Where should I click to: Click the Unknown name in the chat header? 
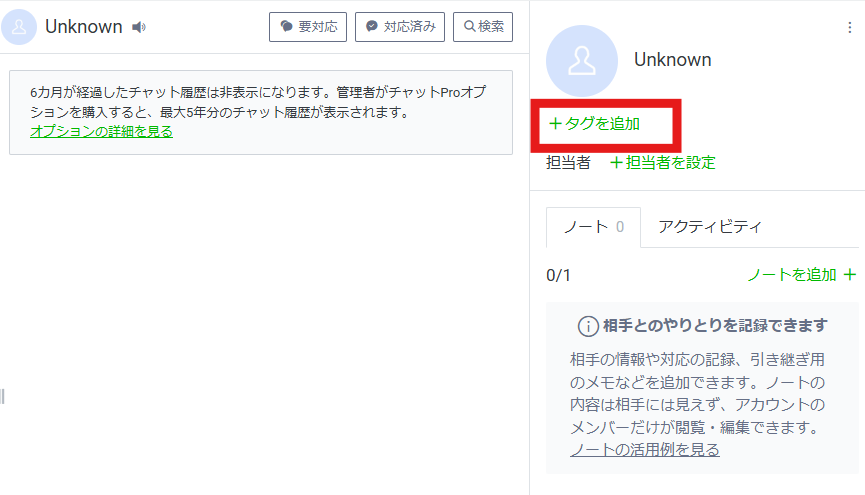pyautogui.click(x=83, y=27)
